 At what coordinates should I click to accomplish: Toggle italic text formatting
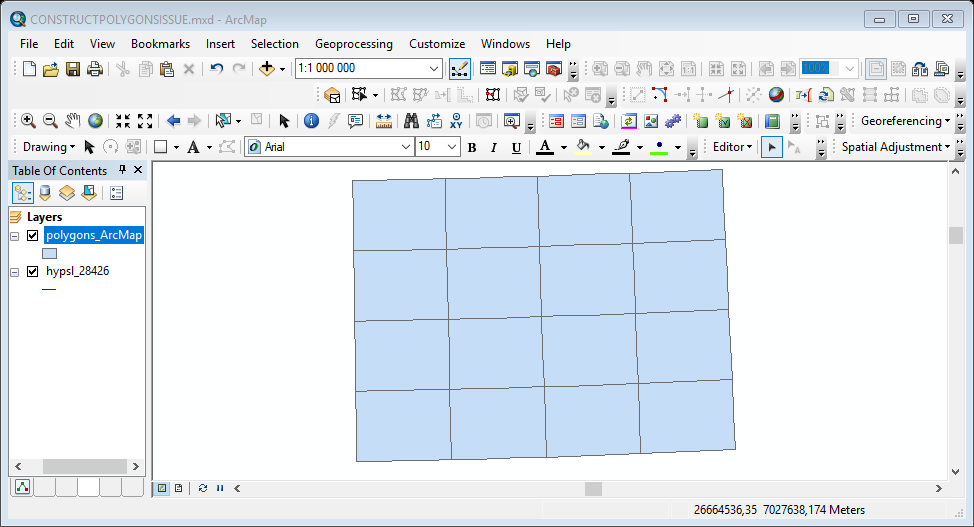[494, 147]
